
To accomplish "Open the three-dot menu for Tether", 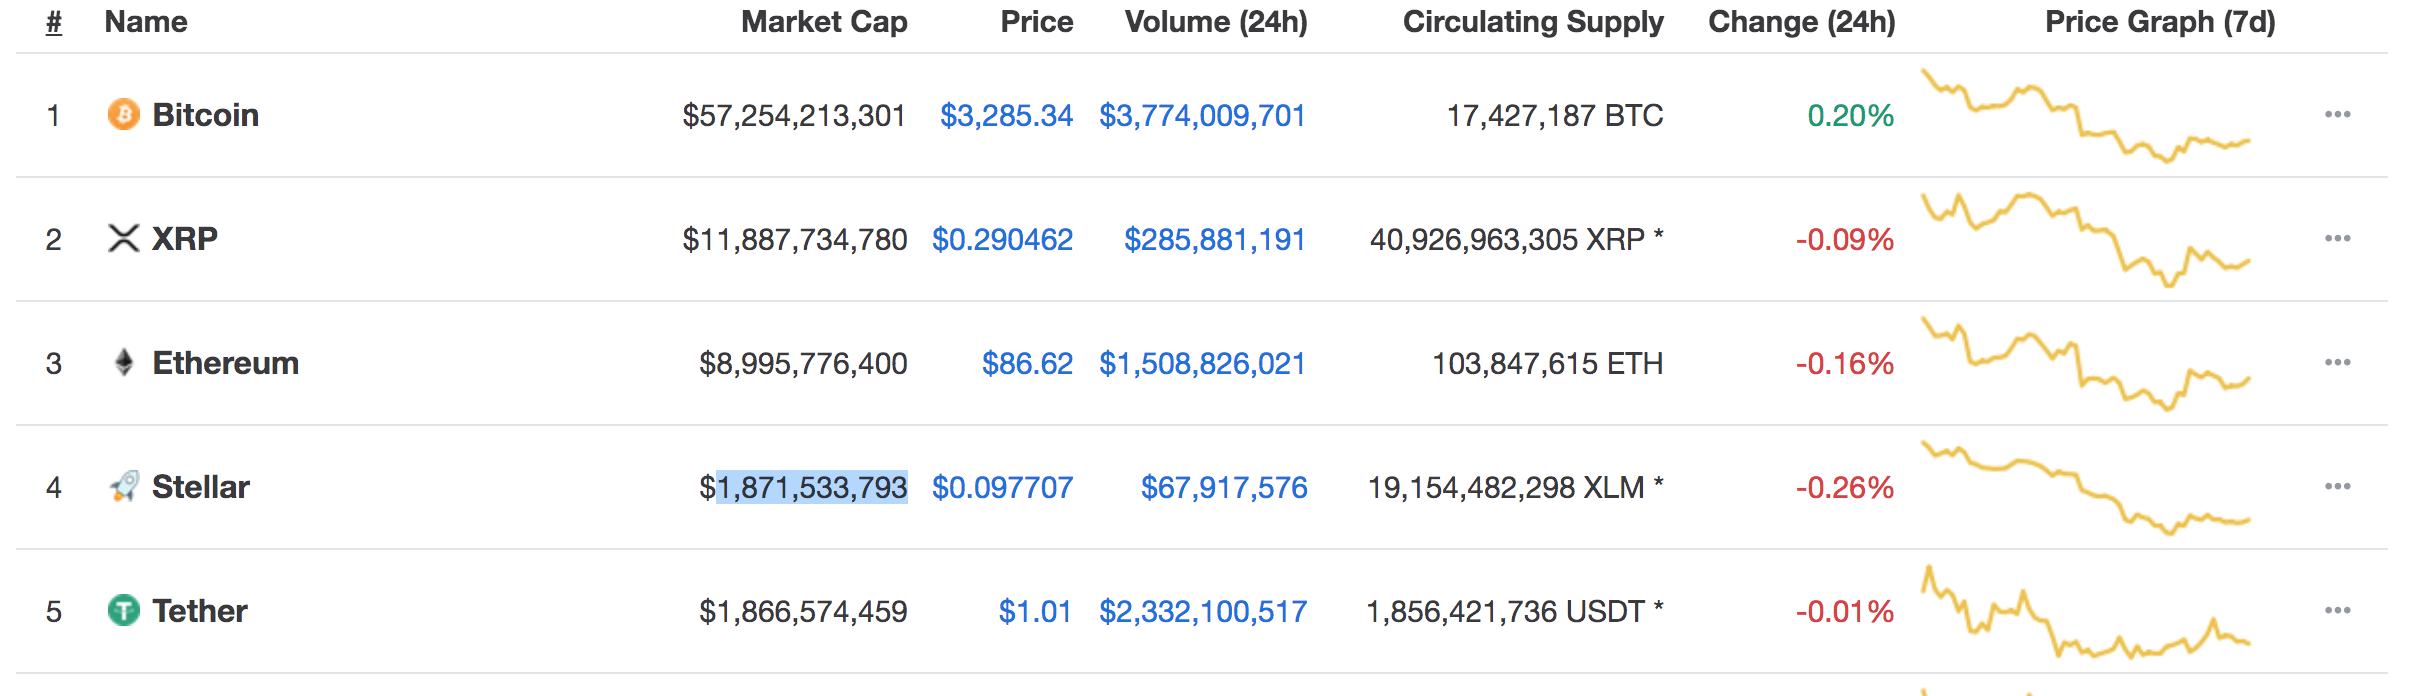I will pos(2337,610).
